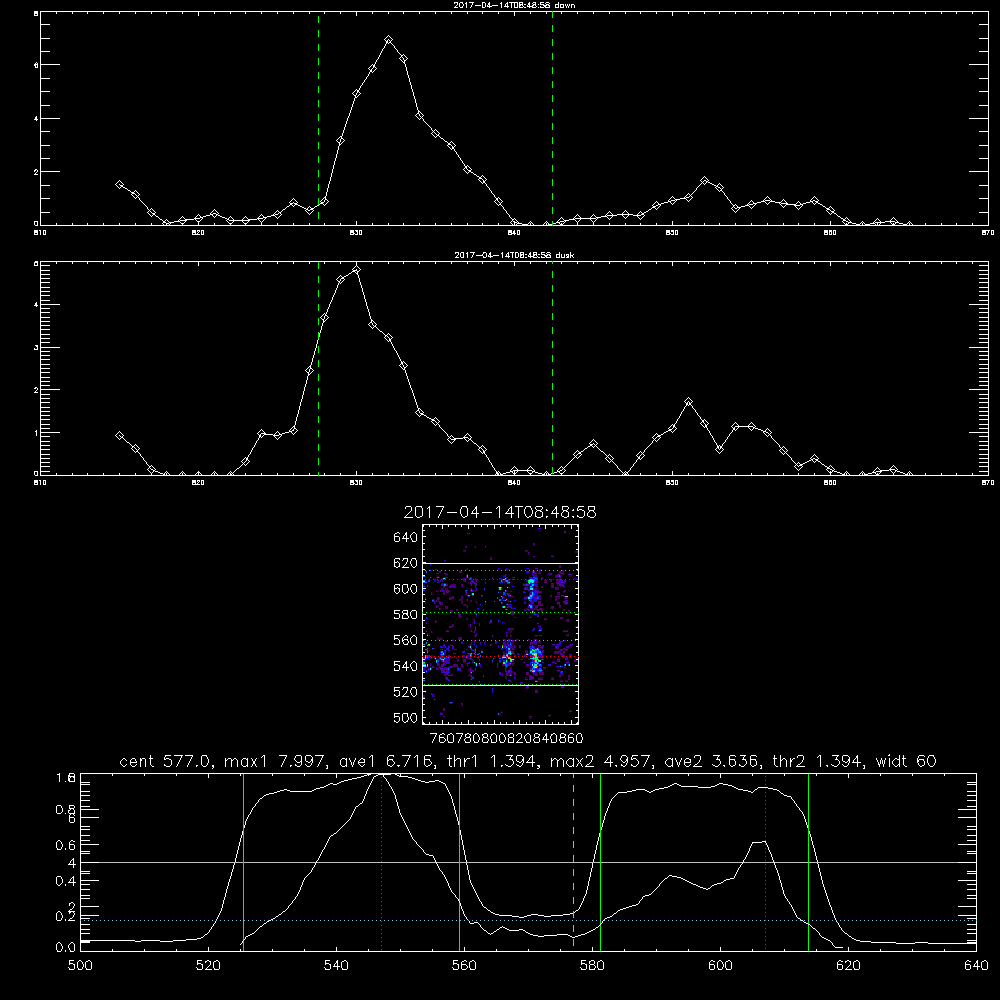Click the left green dashed line in dawn plot

point(318,119)
